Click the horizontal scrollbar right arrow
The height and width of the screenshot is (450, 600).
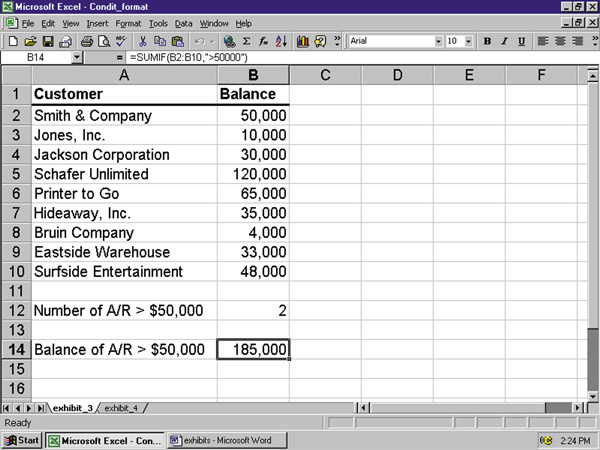(578, 408)
